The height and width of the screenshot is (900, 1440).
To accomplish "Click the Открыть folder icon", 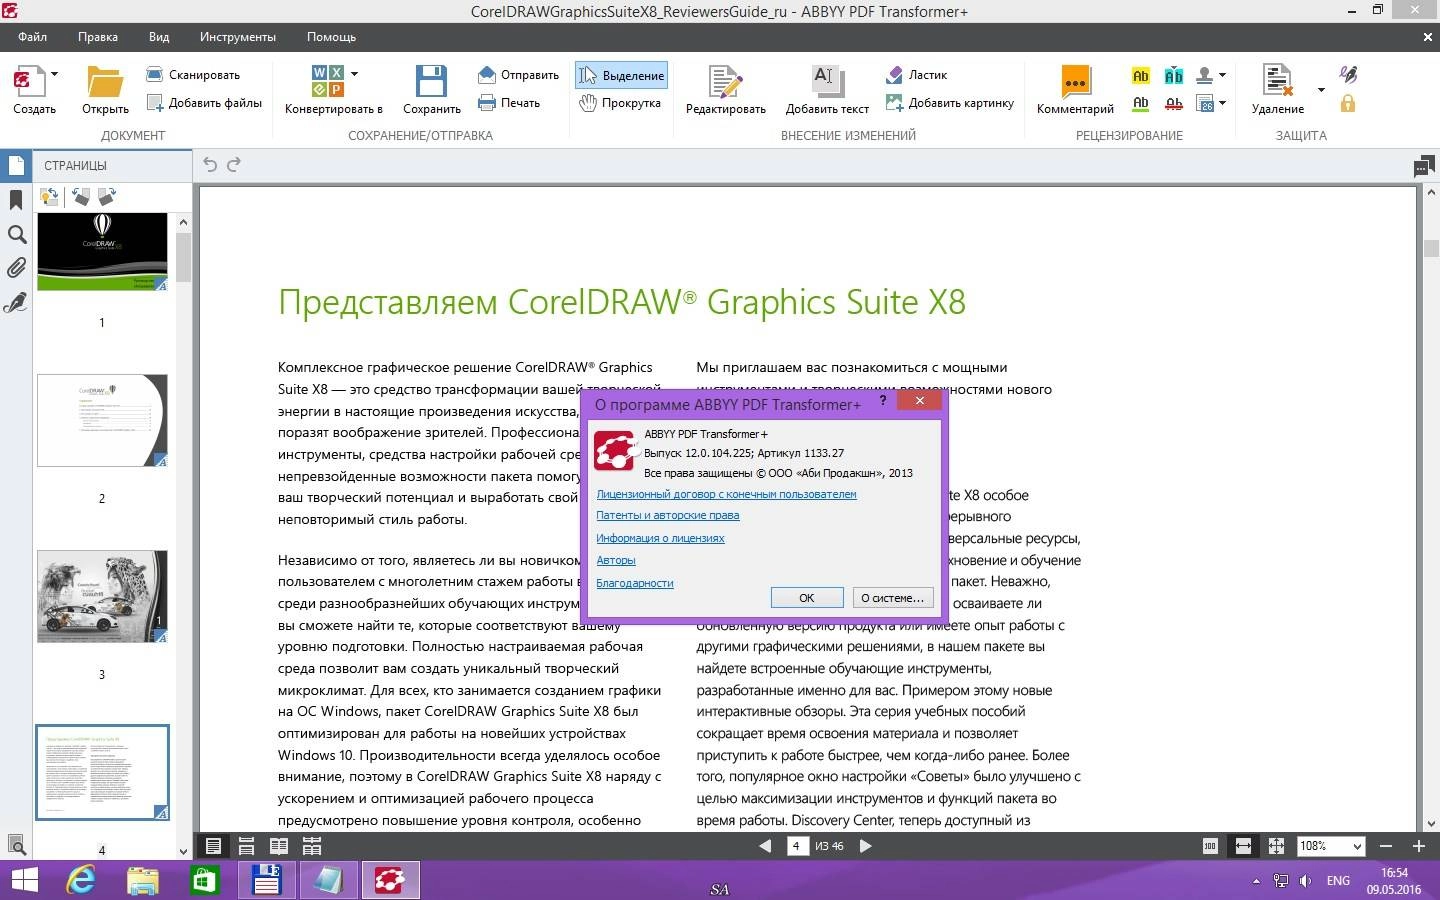I will coord(105,81).
